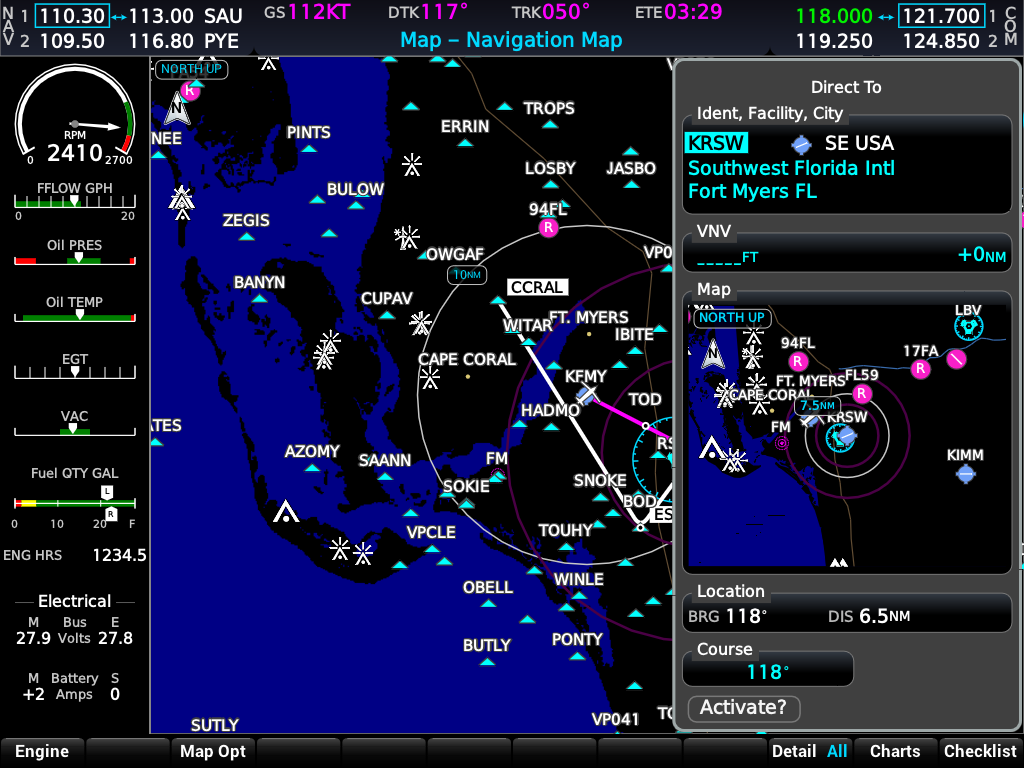Activate the Direct To with Activate? button
This screenshot has height=768, width=1024.
click(x=744, y=708)
